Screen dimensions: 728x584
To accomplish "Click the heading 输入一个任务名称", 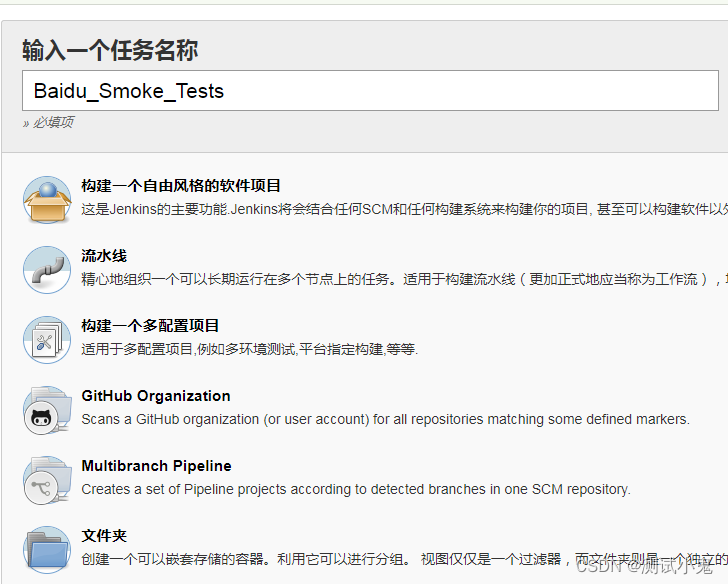I will (110, 50).
